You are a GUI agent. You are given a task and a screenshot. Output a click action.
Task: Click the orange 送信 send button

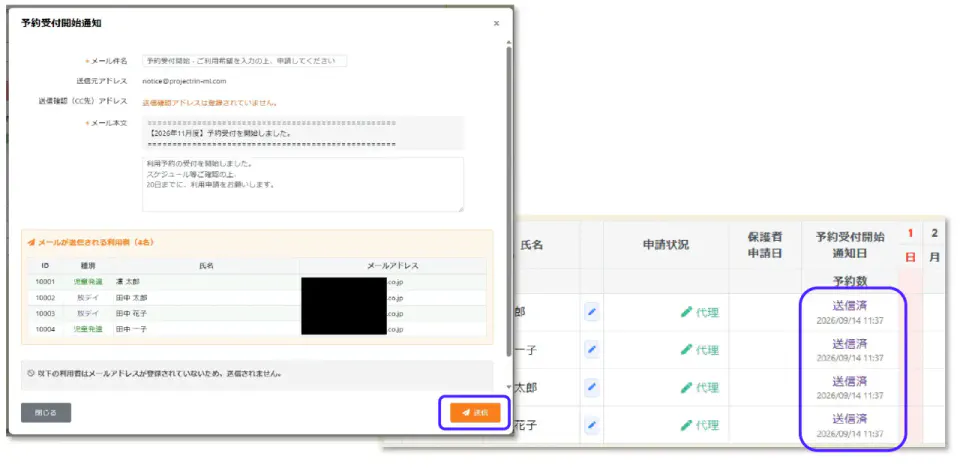[x=475, y=412]
